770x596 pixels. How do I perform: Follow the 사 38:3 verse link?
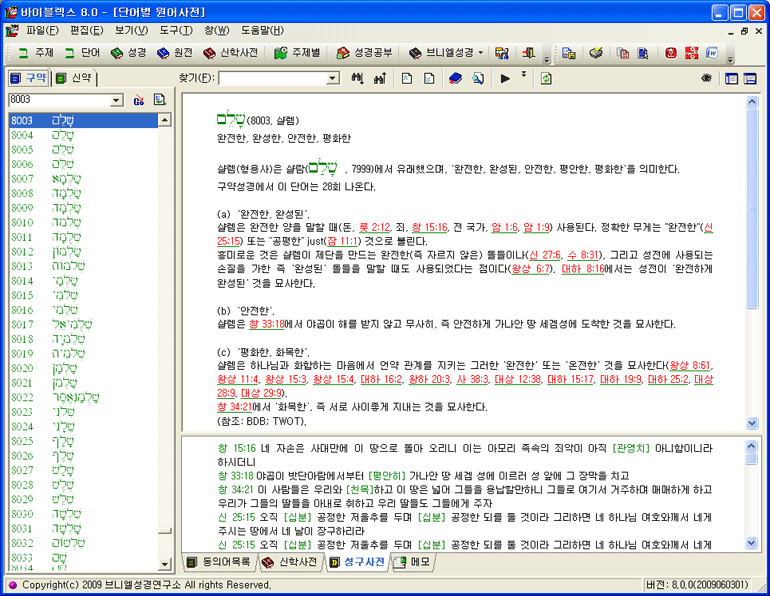click(x=472, y=379)
